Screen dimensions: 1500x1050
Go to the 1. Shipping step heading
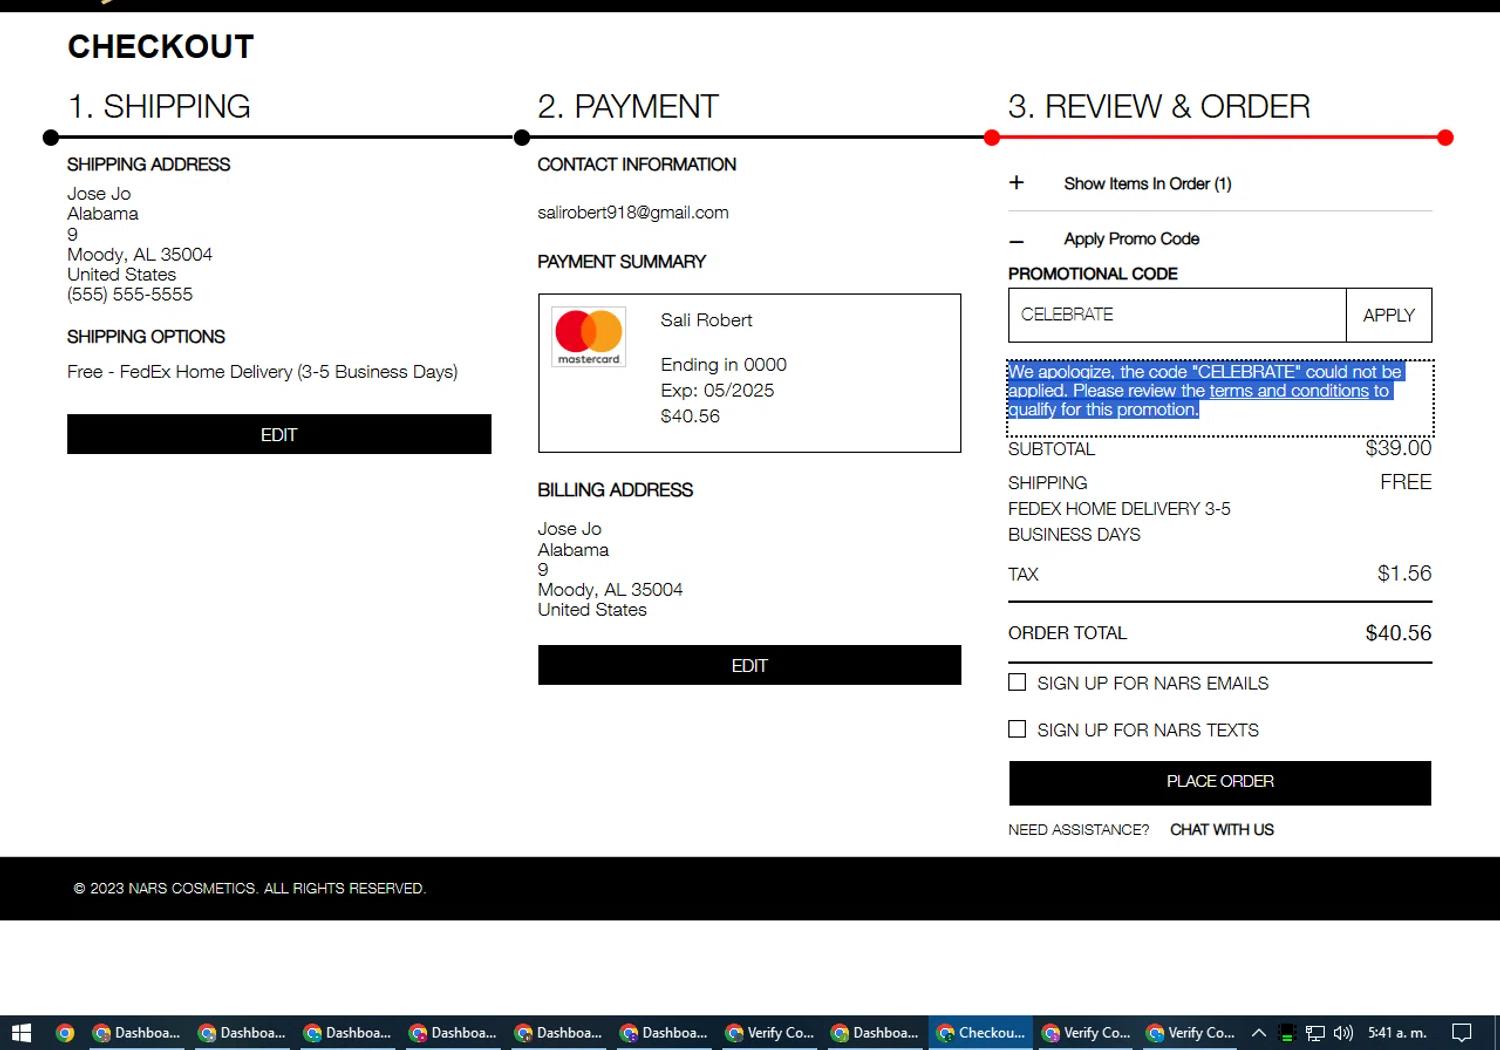point(159,106)
